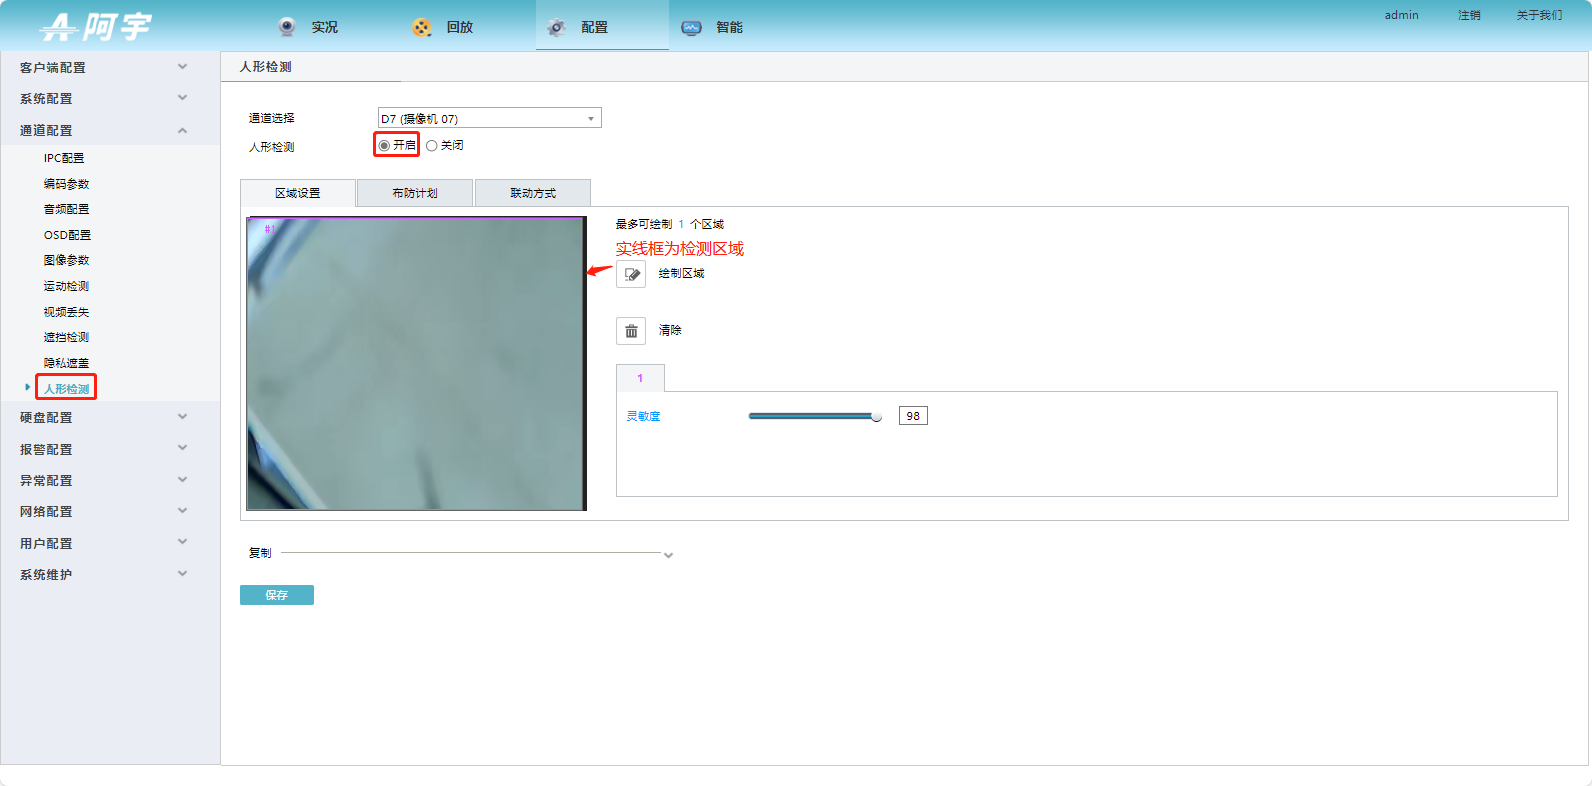The height and width of the screenshot is (786, 1592).
Task: Open 遮挡检测 in sidebar
Action: [66, 337]
